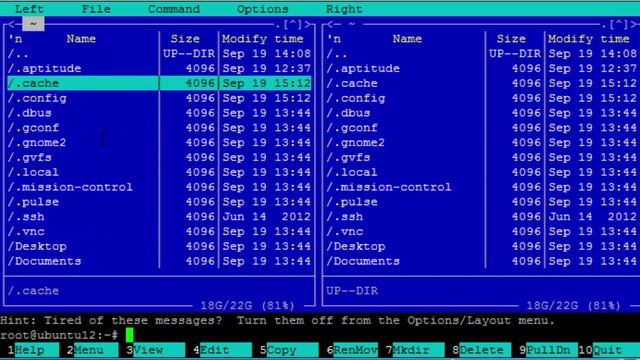
Task: Sort right panel by Modify time header
Action: pyautogui.click(x=589, y=39)
